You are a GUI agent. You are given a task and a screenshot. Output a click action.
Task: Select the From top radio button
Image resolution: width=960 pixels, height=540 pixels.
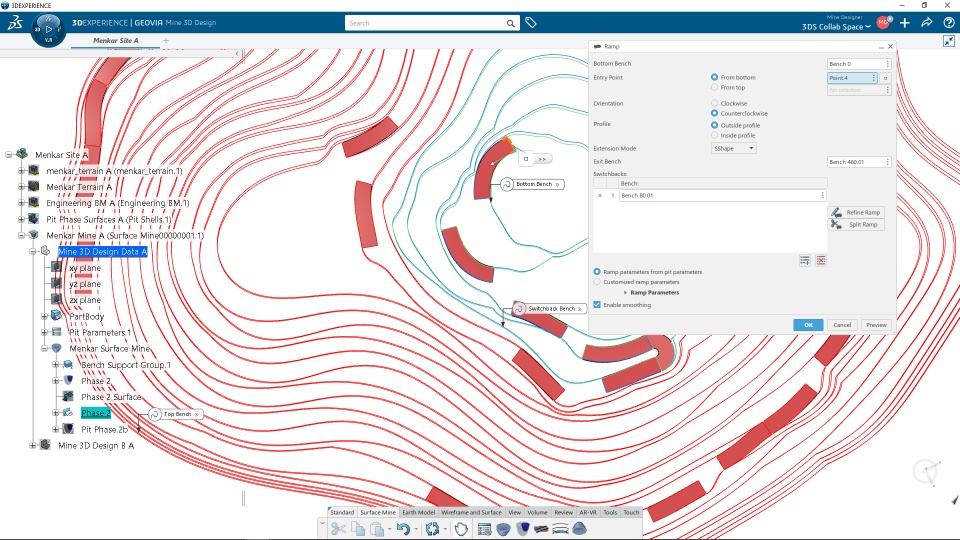[x=714, y=88]
